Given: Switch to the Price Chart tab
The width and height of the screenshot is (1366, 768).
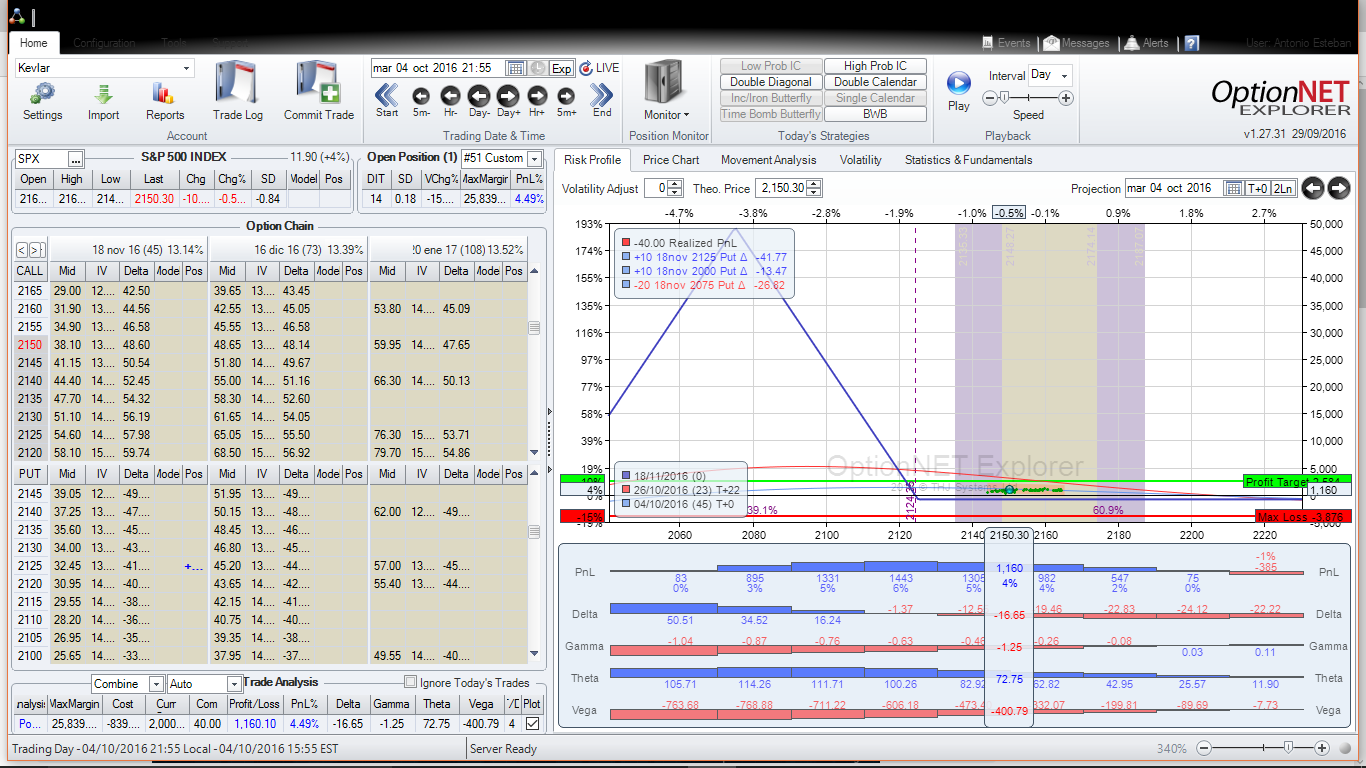Looking at the screenshot, I should [x=670, y=160].
